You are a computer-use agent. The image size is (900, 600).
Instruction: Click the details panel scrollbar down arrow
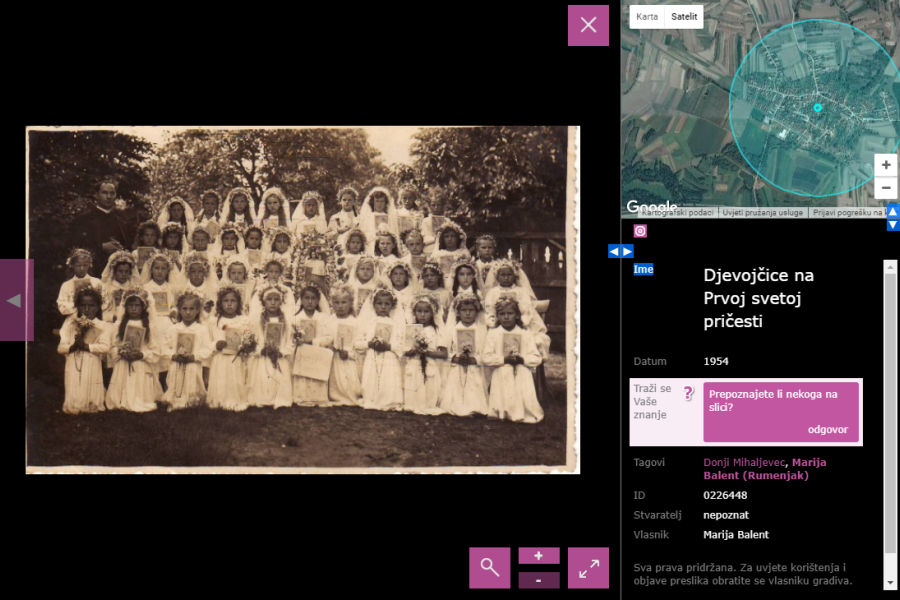890,582
